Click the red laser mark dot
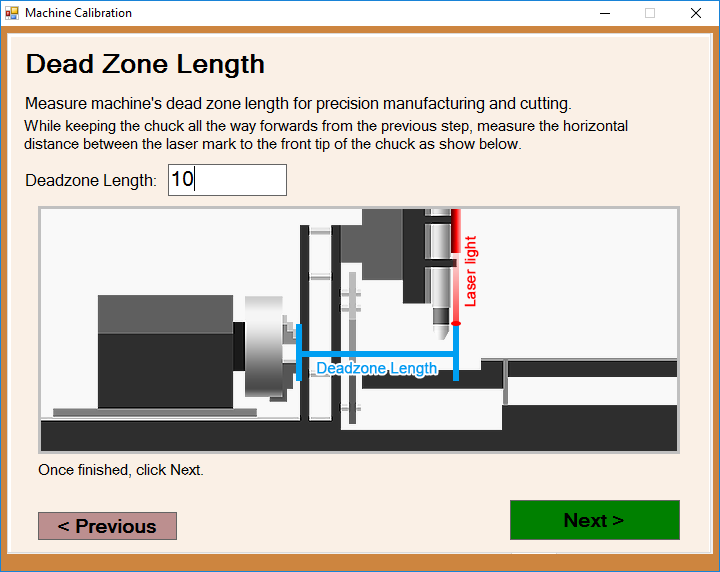This screenshot has width=720, height=572. click(455, 324)
